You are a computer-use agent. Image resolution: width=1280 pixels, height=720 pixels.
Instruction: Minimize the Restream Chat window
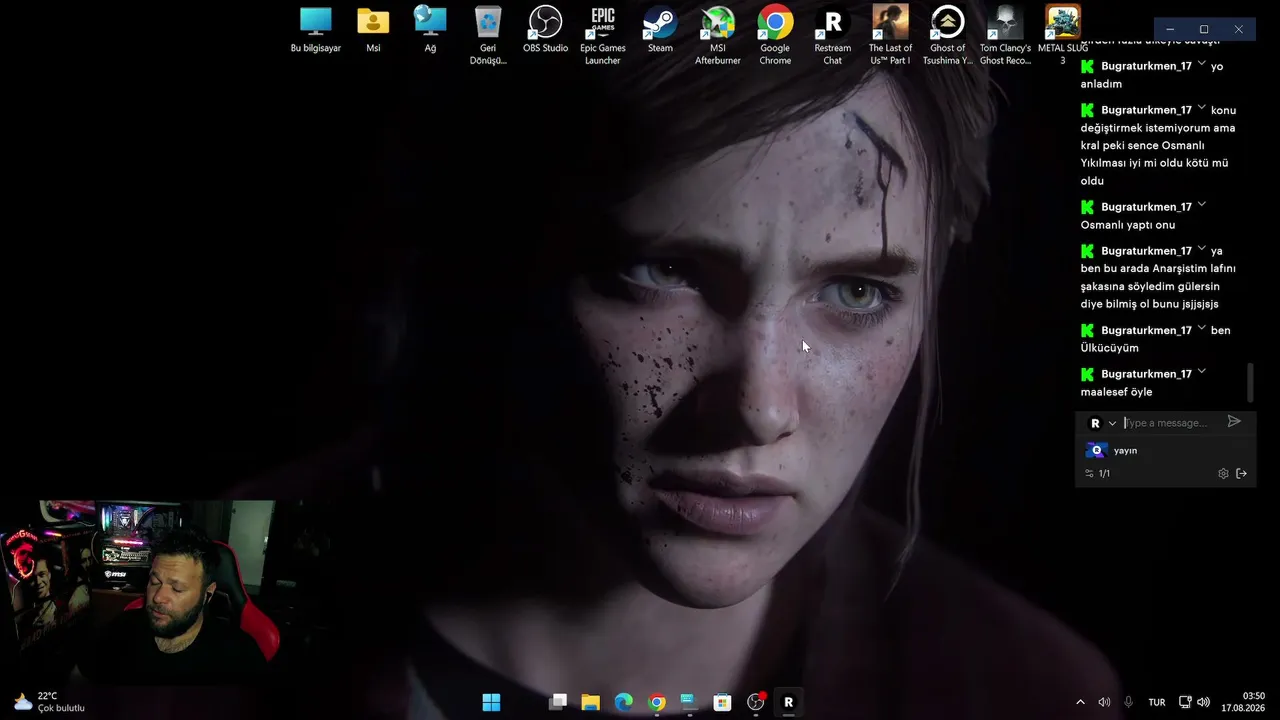pos(1170,30)
